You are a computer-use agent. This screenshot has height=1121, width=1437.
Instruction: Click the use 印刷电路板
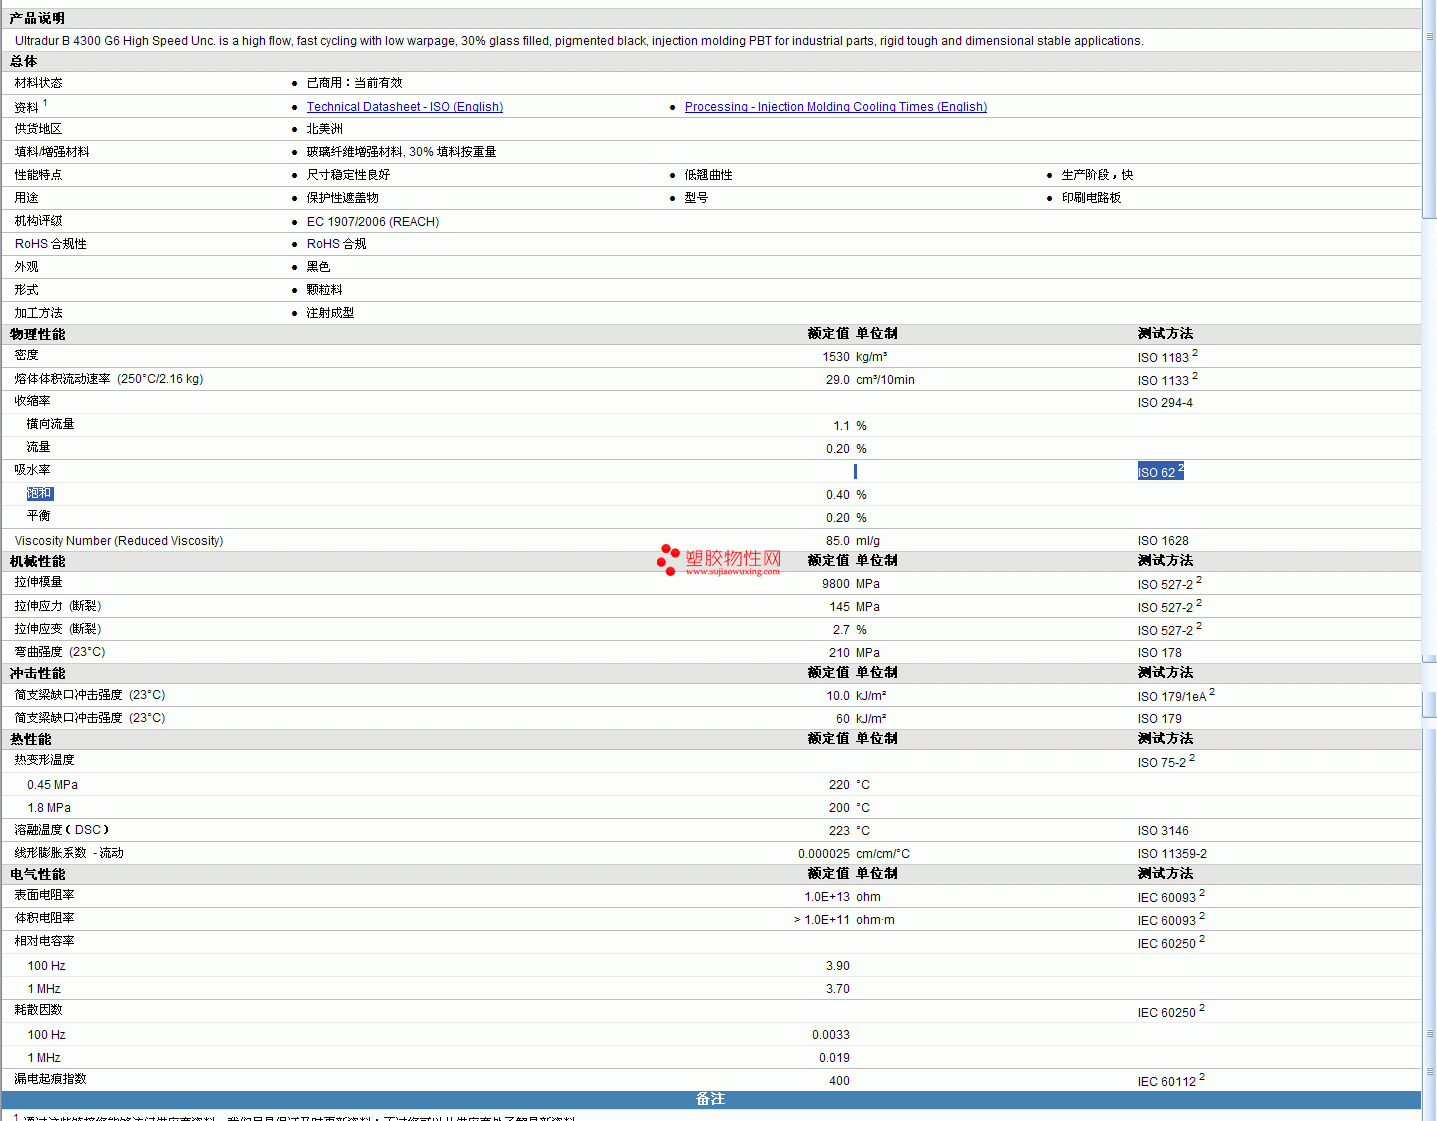tap(1092, 198)
